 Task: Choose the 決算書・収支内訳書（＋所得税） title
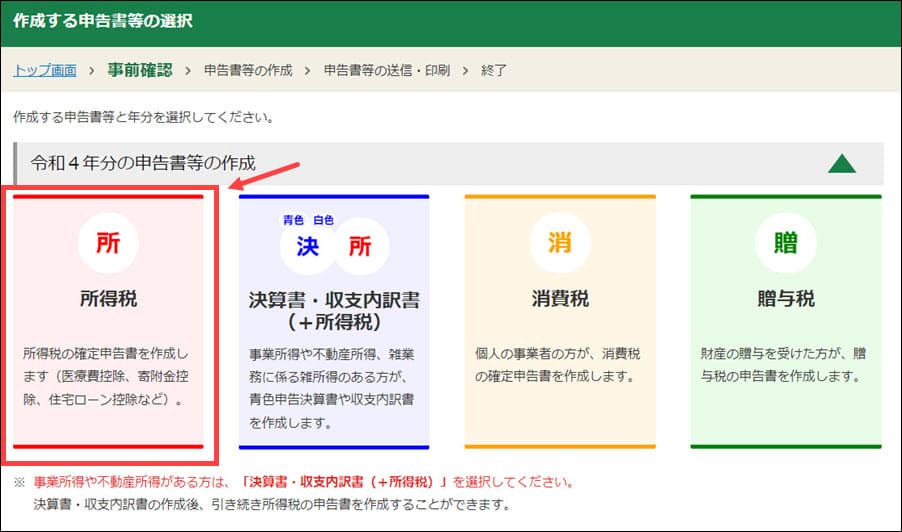(333, 310)
